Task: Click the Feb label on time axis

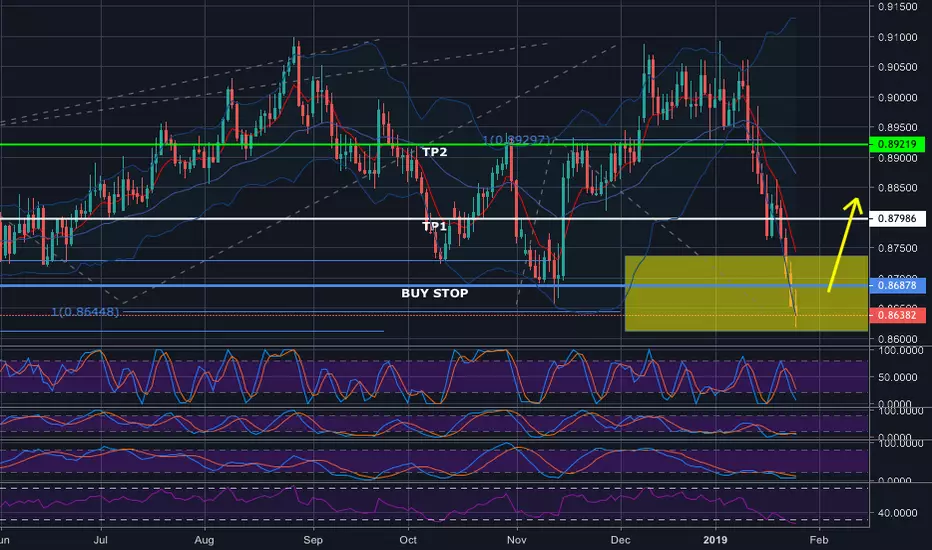Action: click(x=818, y=540)
